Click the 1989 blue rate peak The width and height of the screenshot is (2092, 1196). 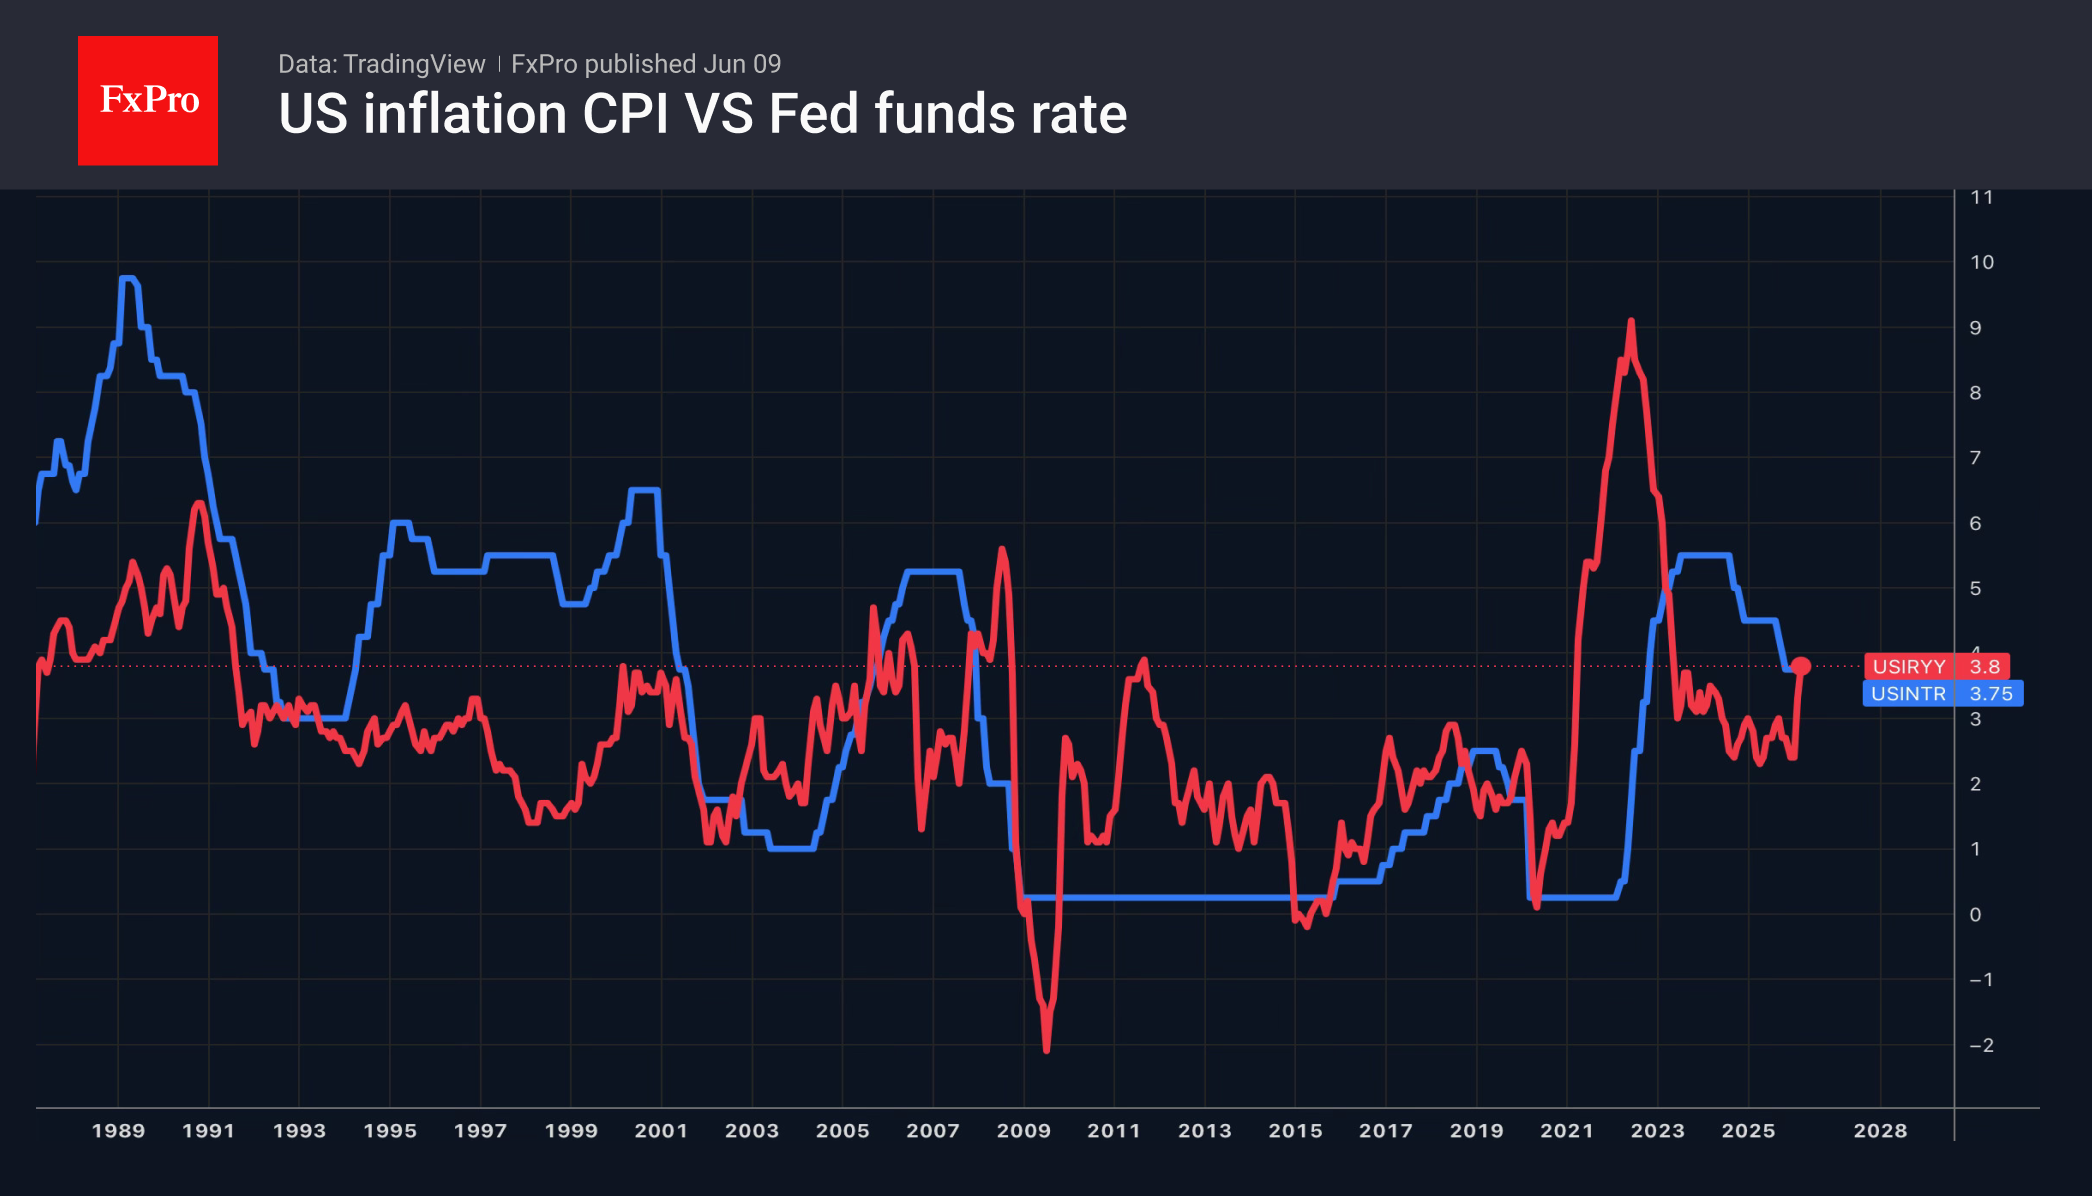tap(127, 278)
